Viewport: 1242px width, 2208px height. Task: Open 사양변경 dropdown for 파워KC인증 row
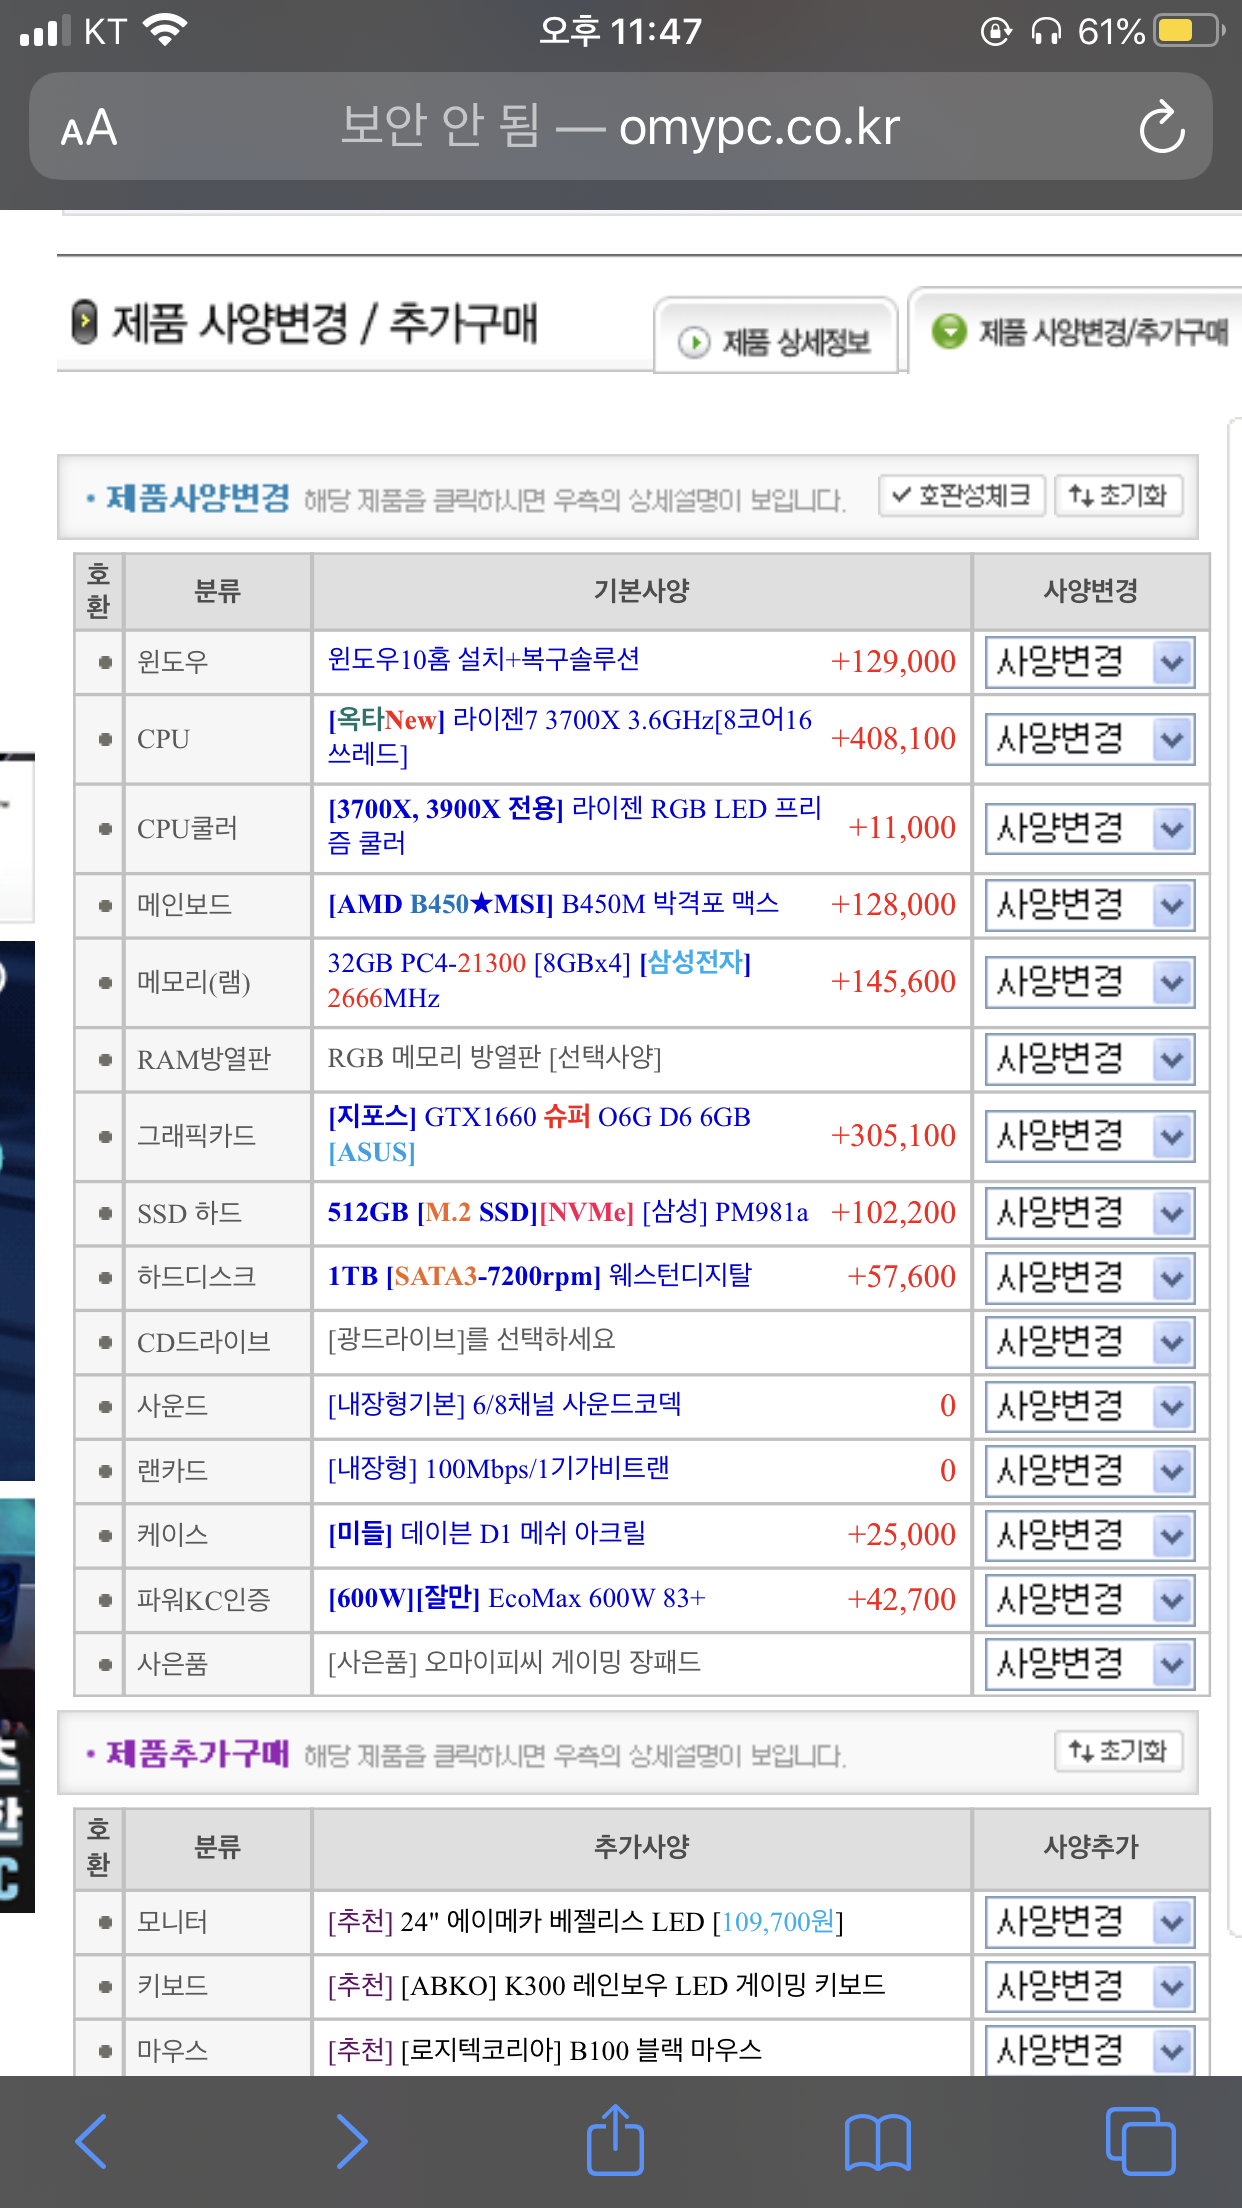[x=1090, y=1600]
